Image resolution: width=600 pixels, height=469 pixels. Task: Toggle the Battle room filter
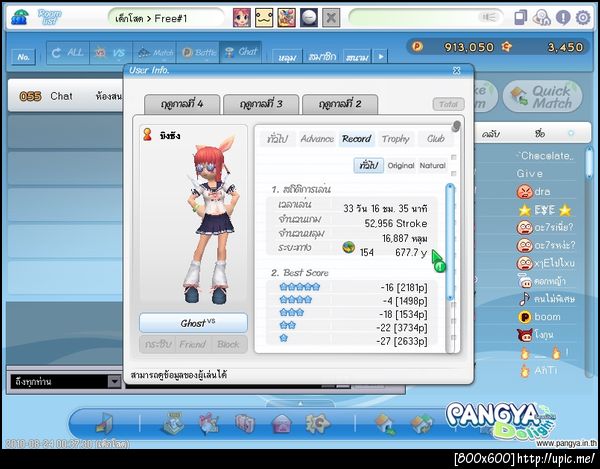click(x=198, y=52)
